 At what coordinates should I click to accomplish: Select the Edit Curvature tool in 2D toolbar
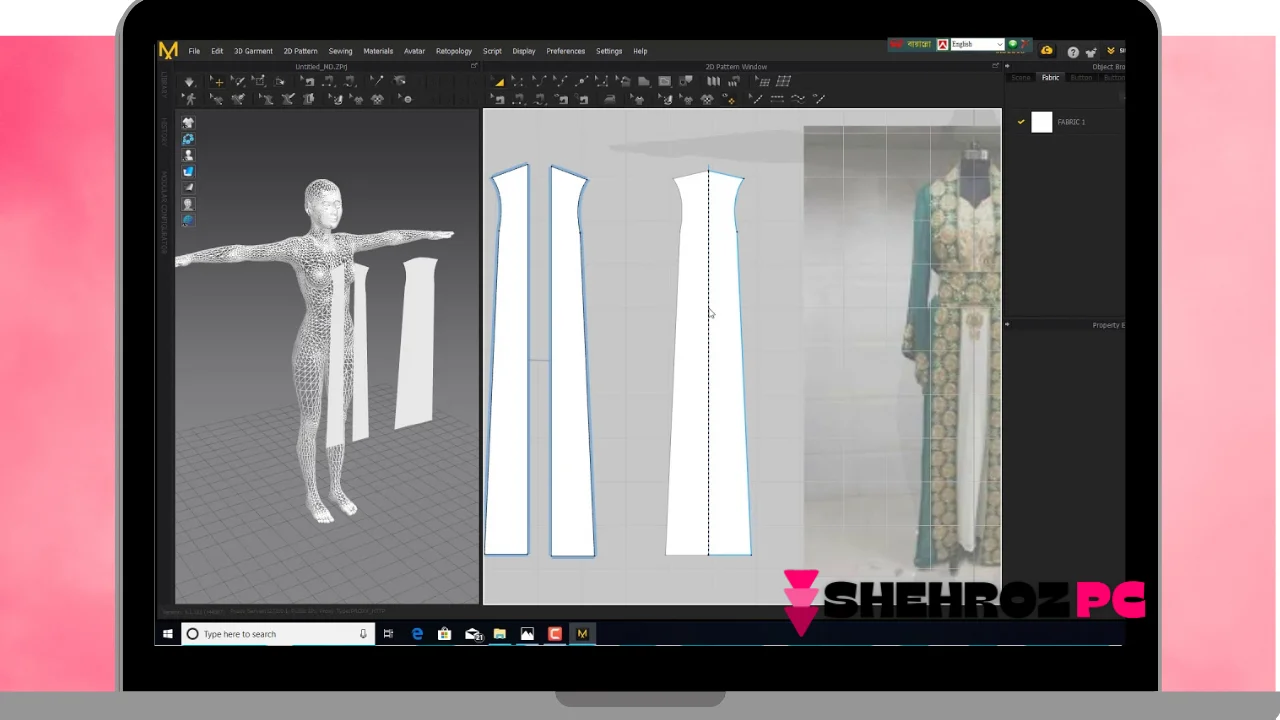pos(540,82)
